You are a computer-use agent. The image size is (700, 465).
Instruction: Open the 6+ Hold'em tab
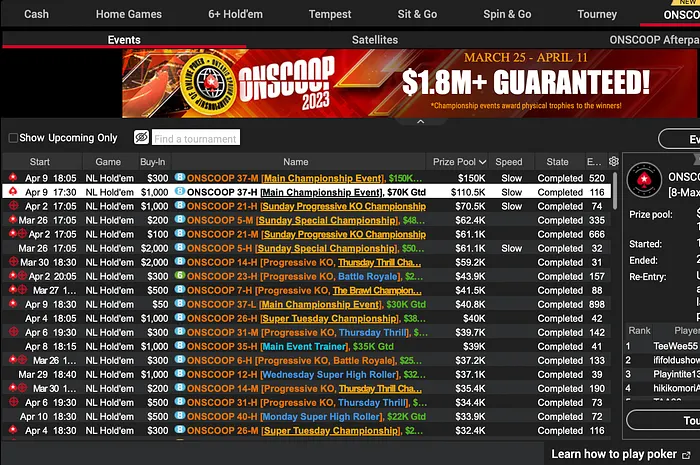235,14
